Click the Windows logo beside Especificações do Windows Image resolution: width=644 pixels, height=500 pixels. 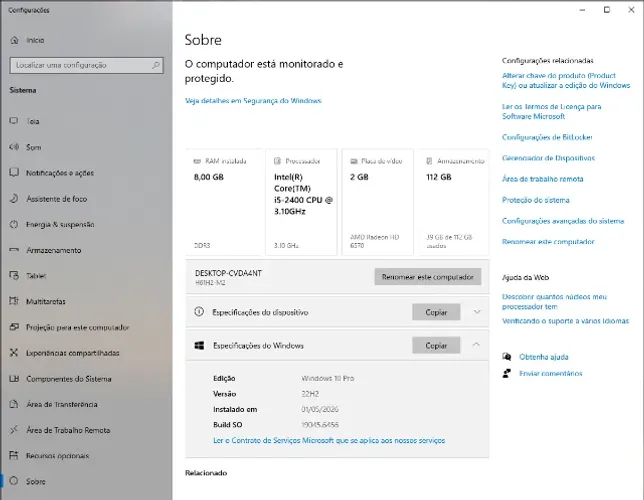pos(199,346)
